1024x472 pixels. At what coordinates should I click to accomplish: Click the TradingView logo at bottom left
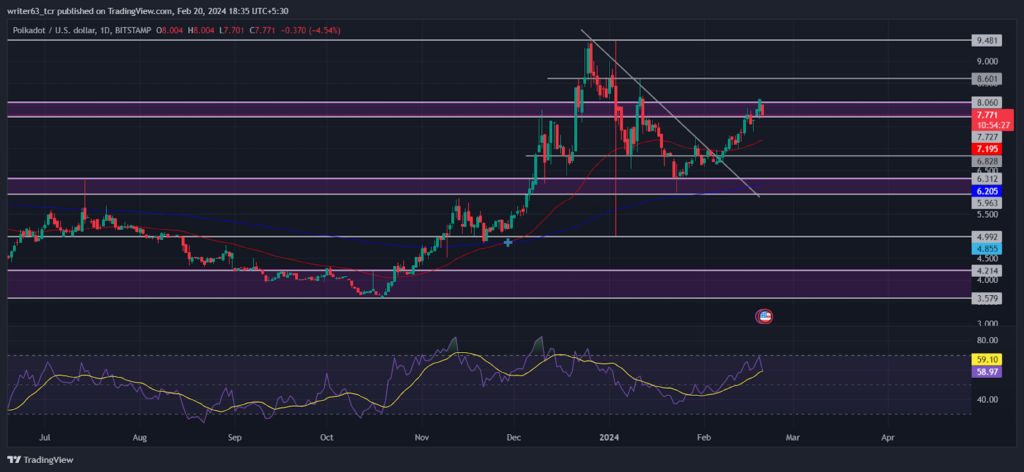pos(40,460)
